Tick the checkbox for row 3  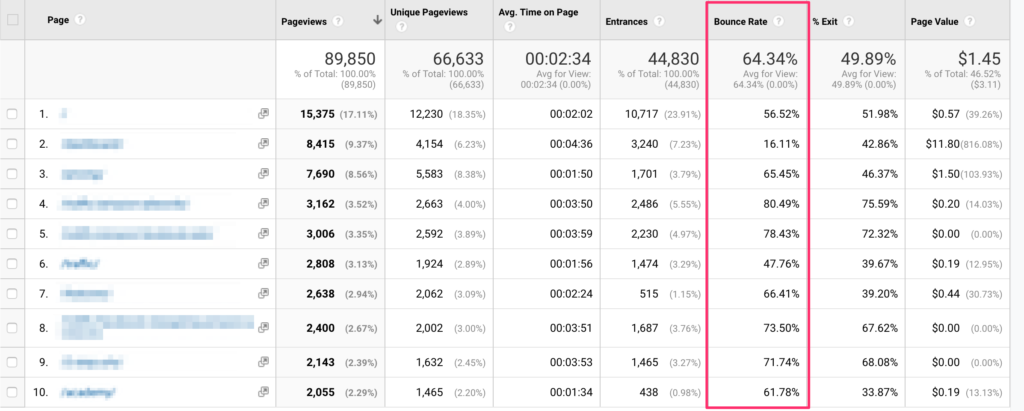click(x=12, y=174)
